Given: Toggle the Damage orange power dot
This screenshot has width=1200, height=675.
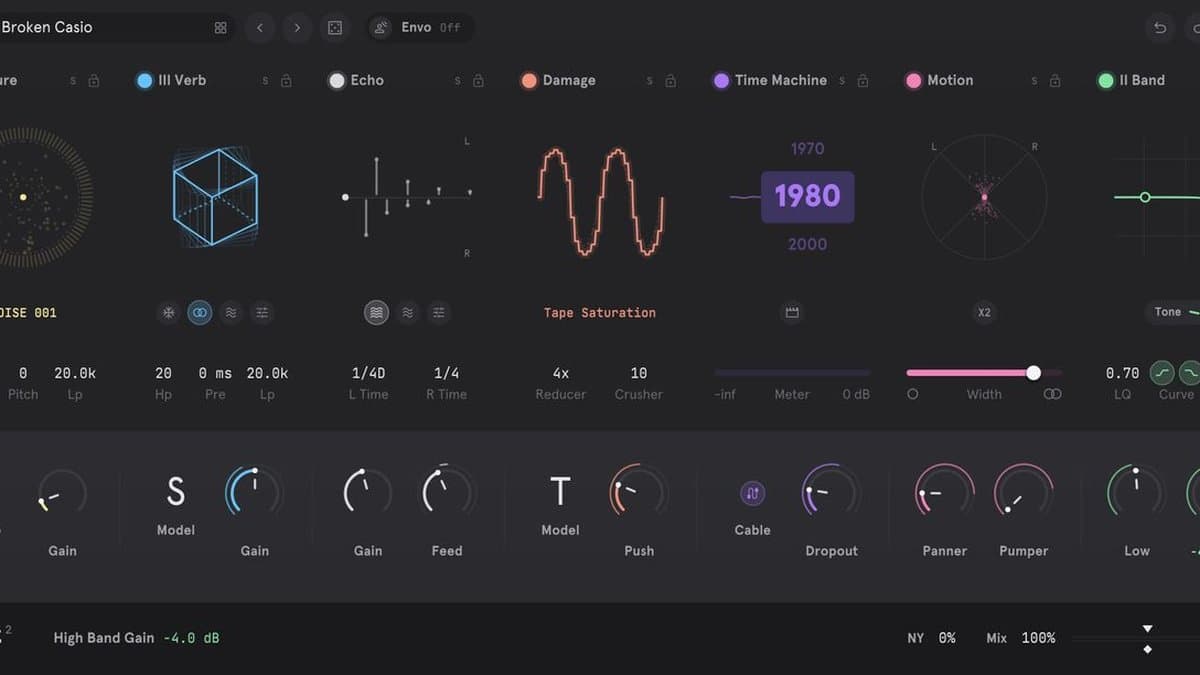Looking at the screenshot, I should (529, 81).
